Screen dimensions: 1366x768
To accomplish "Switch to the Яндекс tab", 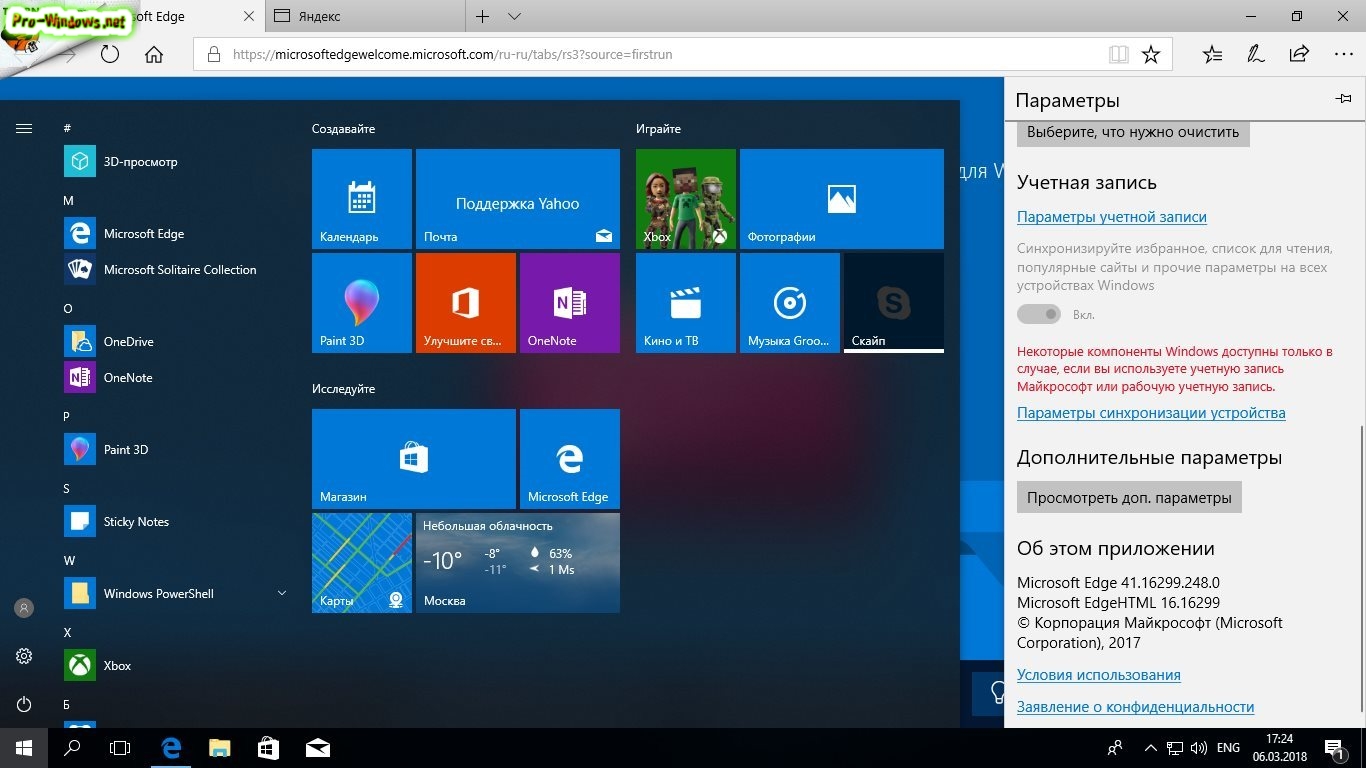I will click(x=365, y=16).
